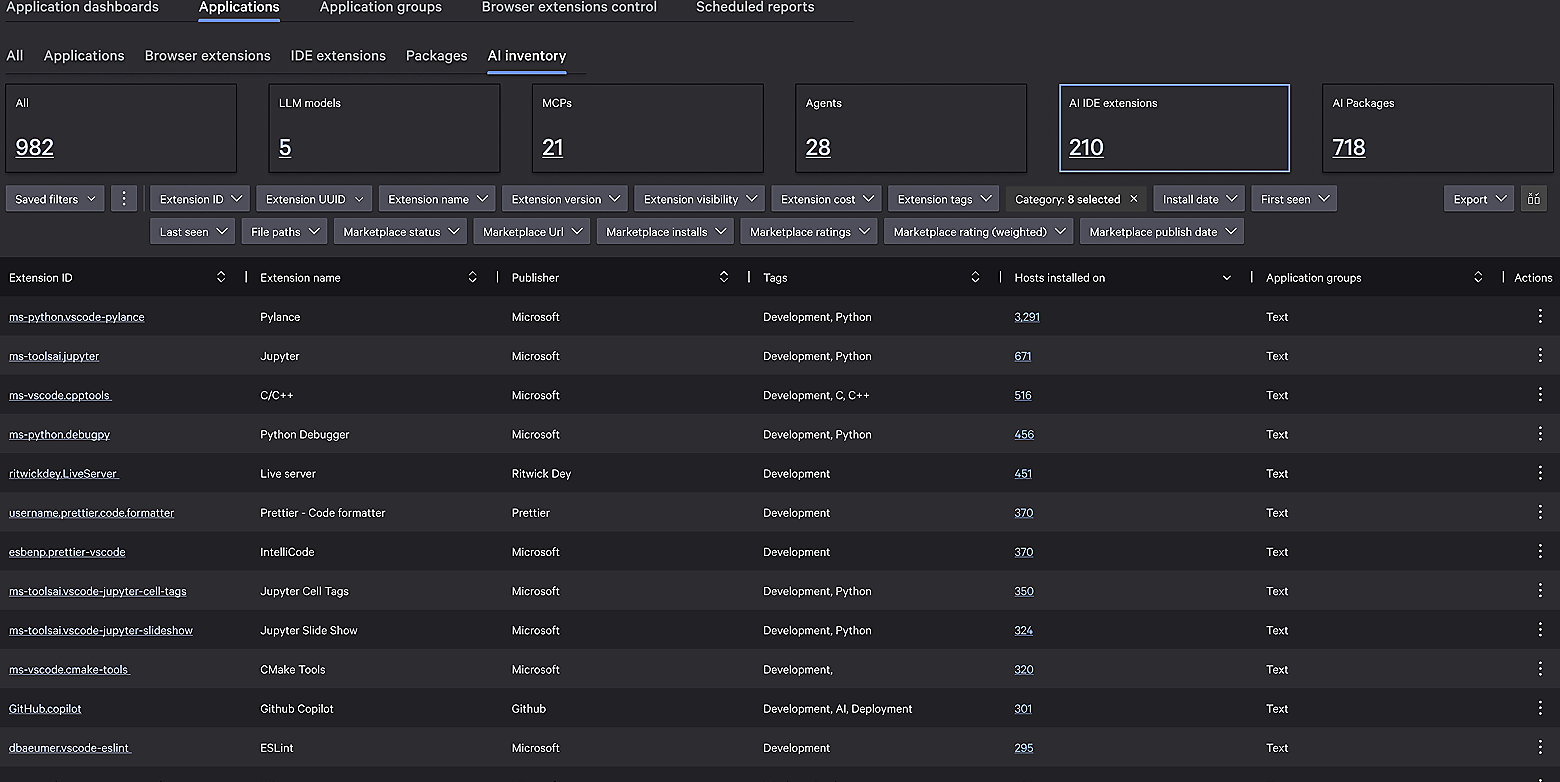Sort the Tags column

point(975,277)
